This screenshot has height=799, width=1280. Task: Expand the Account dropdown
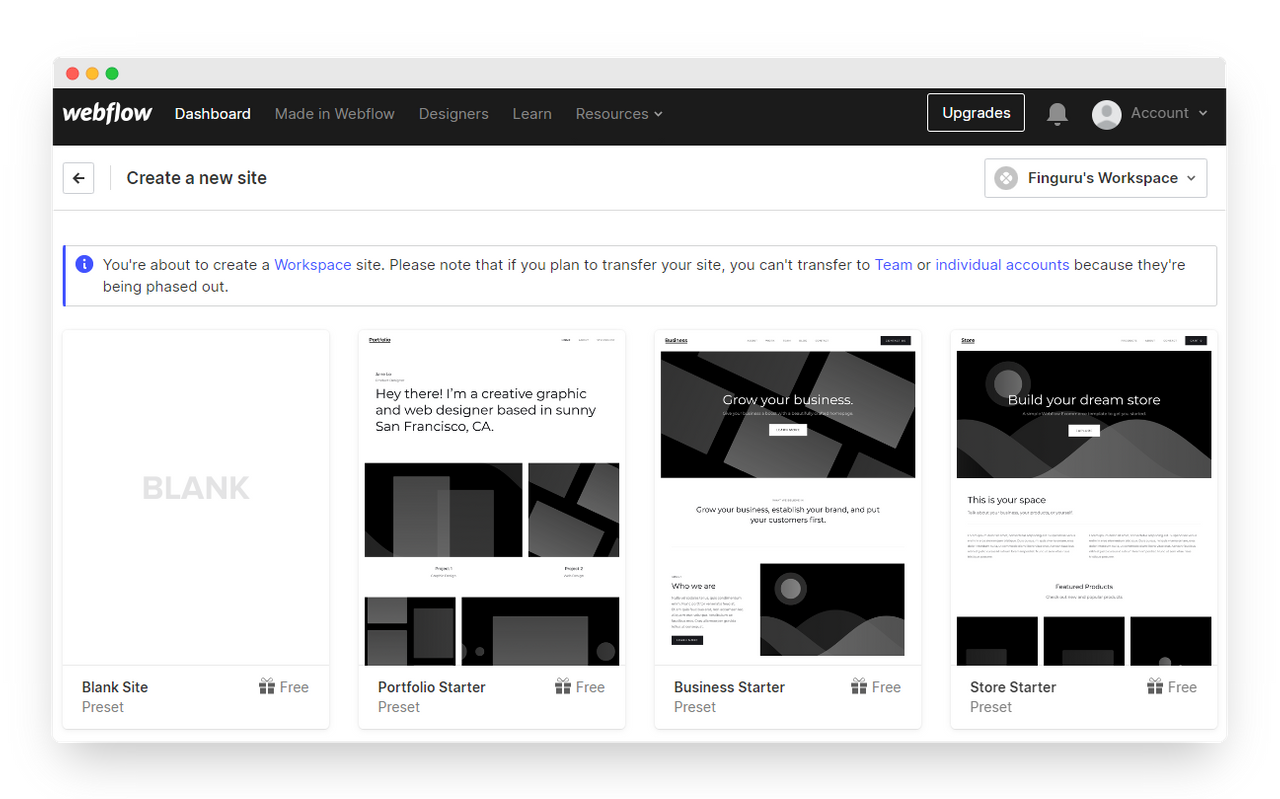coord(1169,113)
